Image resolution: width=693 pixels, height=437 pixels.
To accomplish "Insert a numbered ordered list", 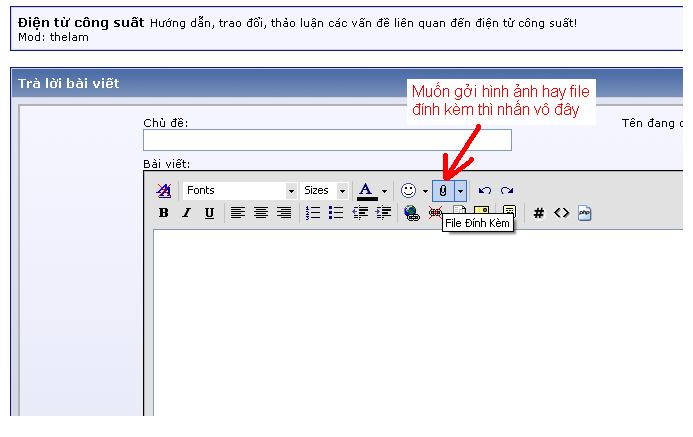I will (313, 213).
